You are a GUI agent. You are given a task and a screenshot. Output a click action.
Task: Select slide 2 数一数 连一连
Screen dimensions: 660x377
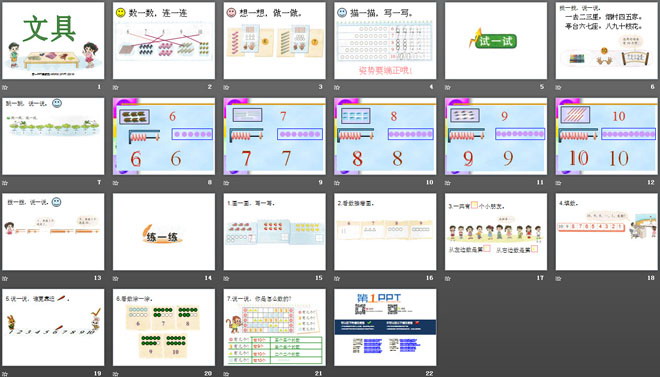[164, 41]
